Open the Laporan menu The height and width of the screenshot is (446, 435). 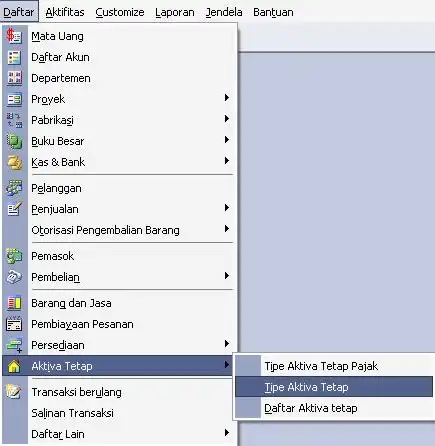click(x=175, y=12)
